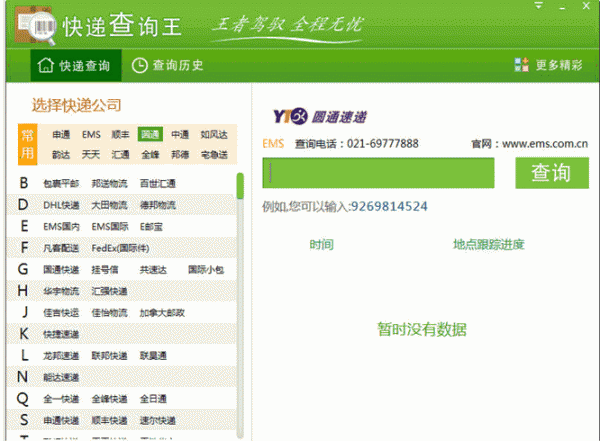The width and height of the screenshot is (600, 441).
Task: Click the orange 常用 category label
Action: pyautogui.click(x=28, y=144)
